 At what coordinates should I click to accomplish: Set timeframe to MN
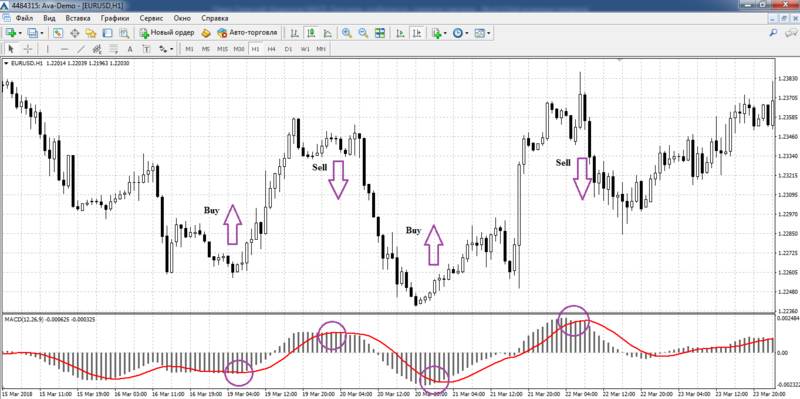[321, 49]
